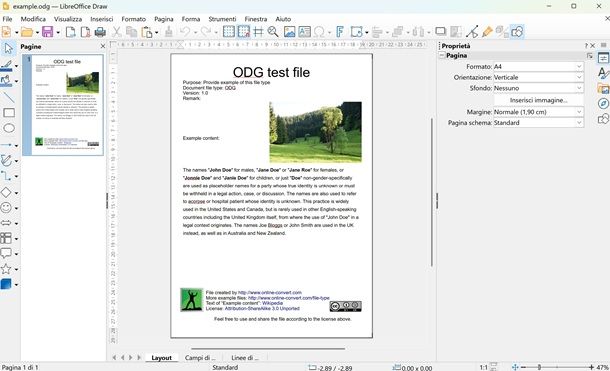This screenshot has width=610, height=371.
Task: Open the Strumenti menu
Action: click(x=222, y=19)
